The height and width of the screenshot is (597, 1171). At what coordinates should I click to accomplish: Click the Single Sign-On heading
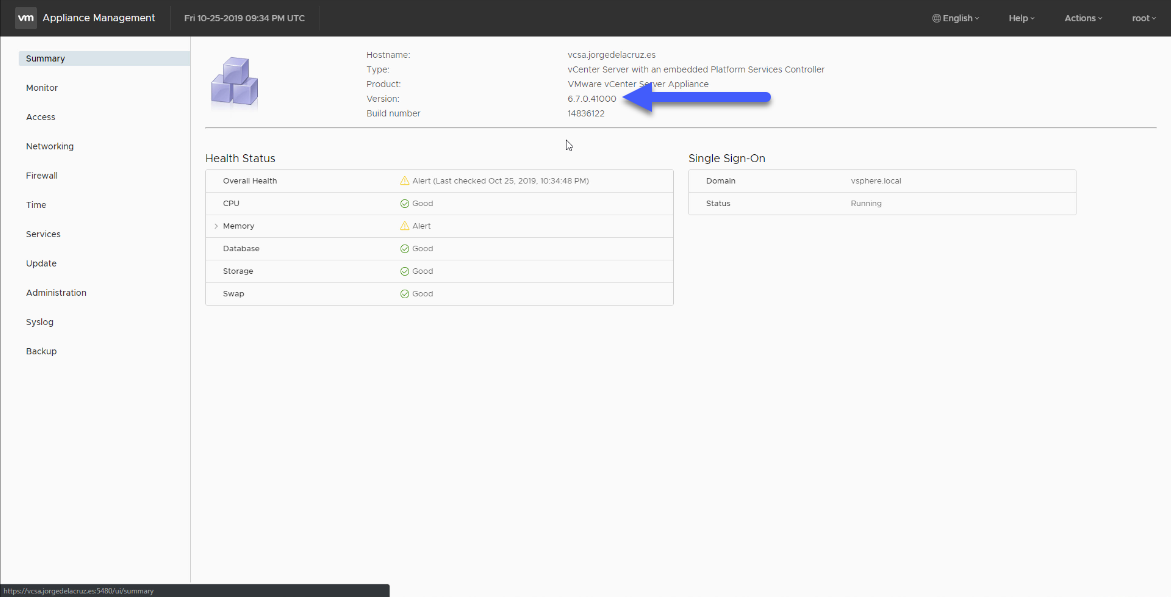[727, 158]
